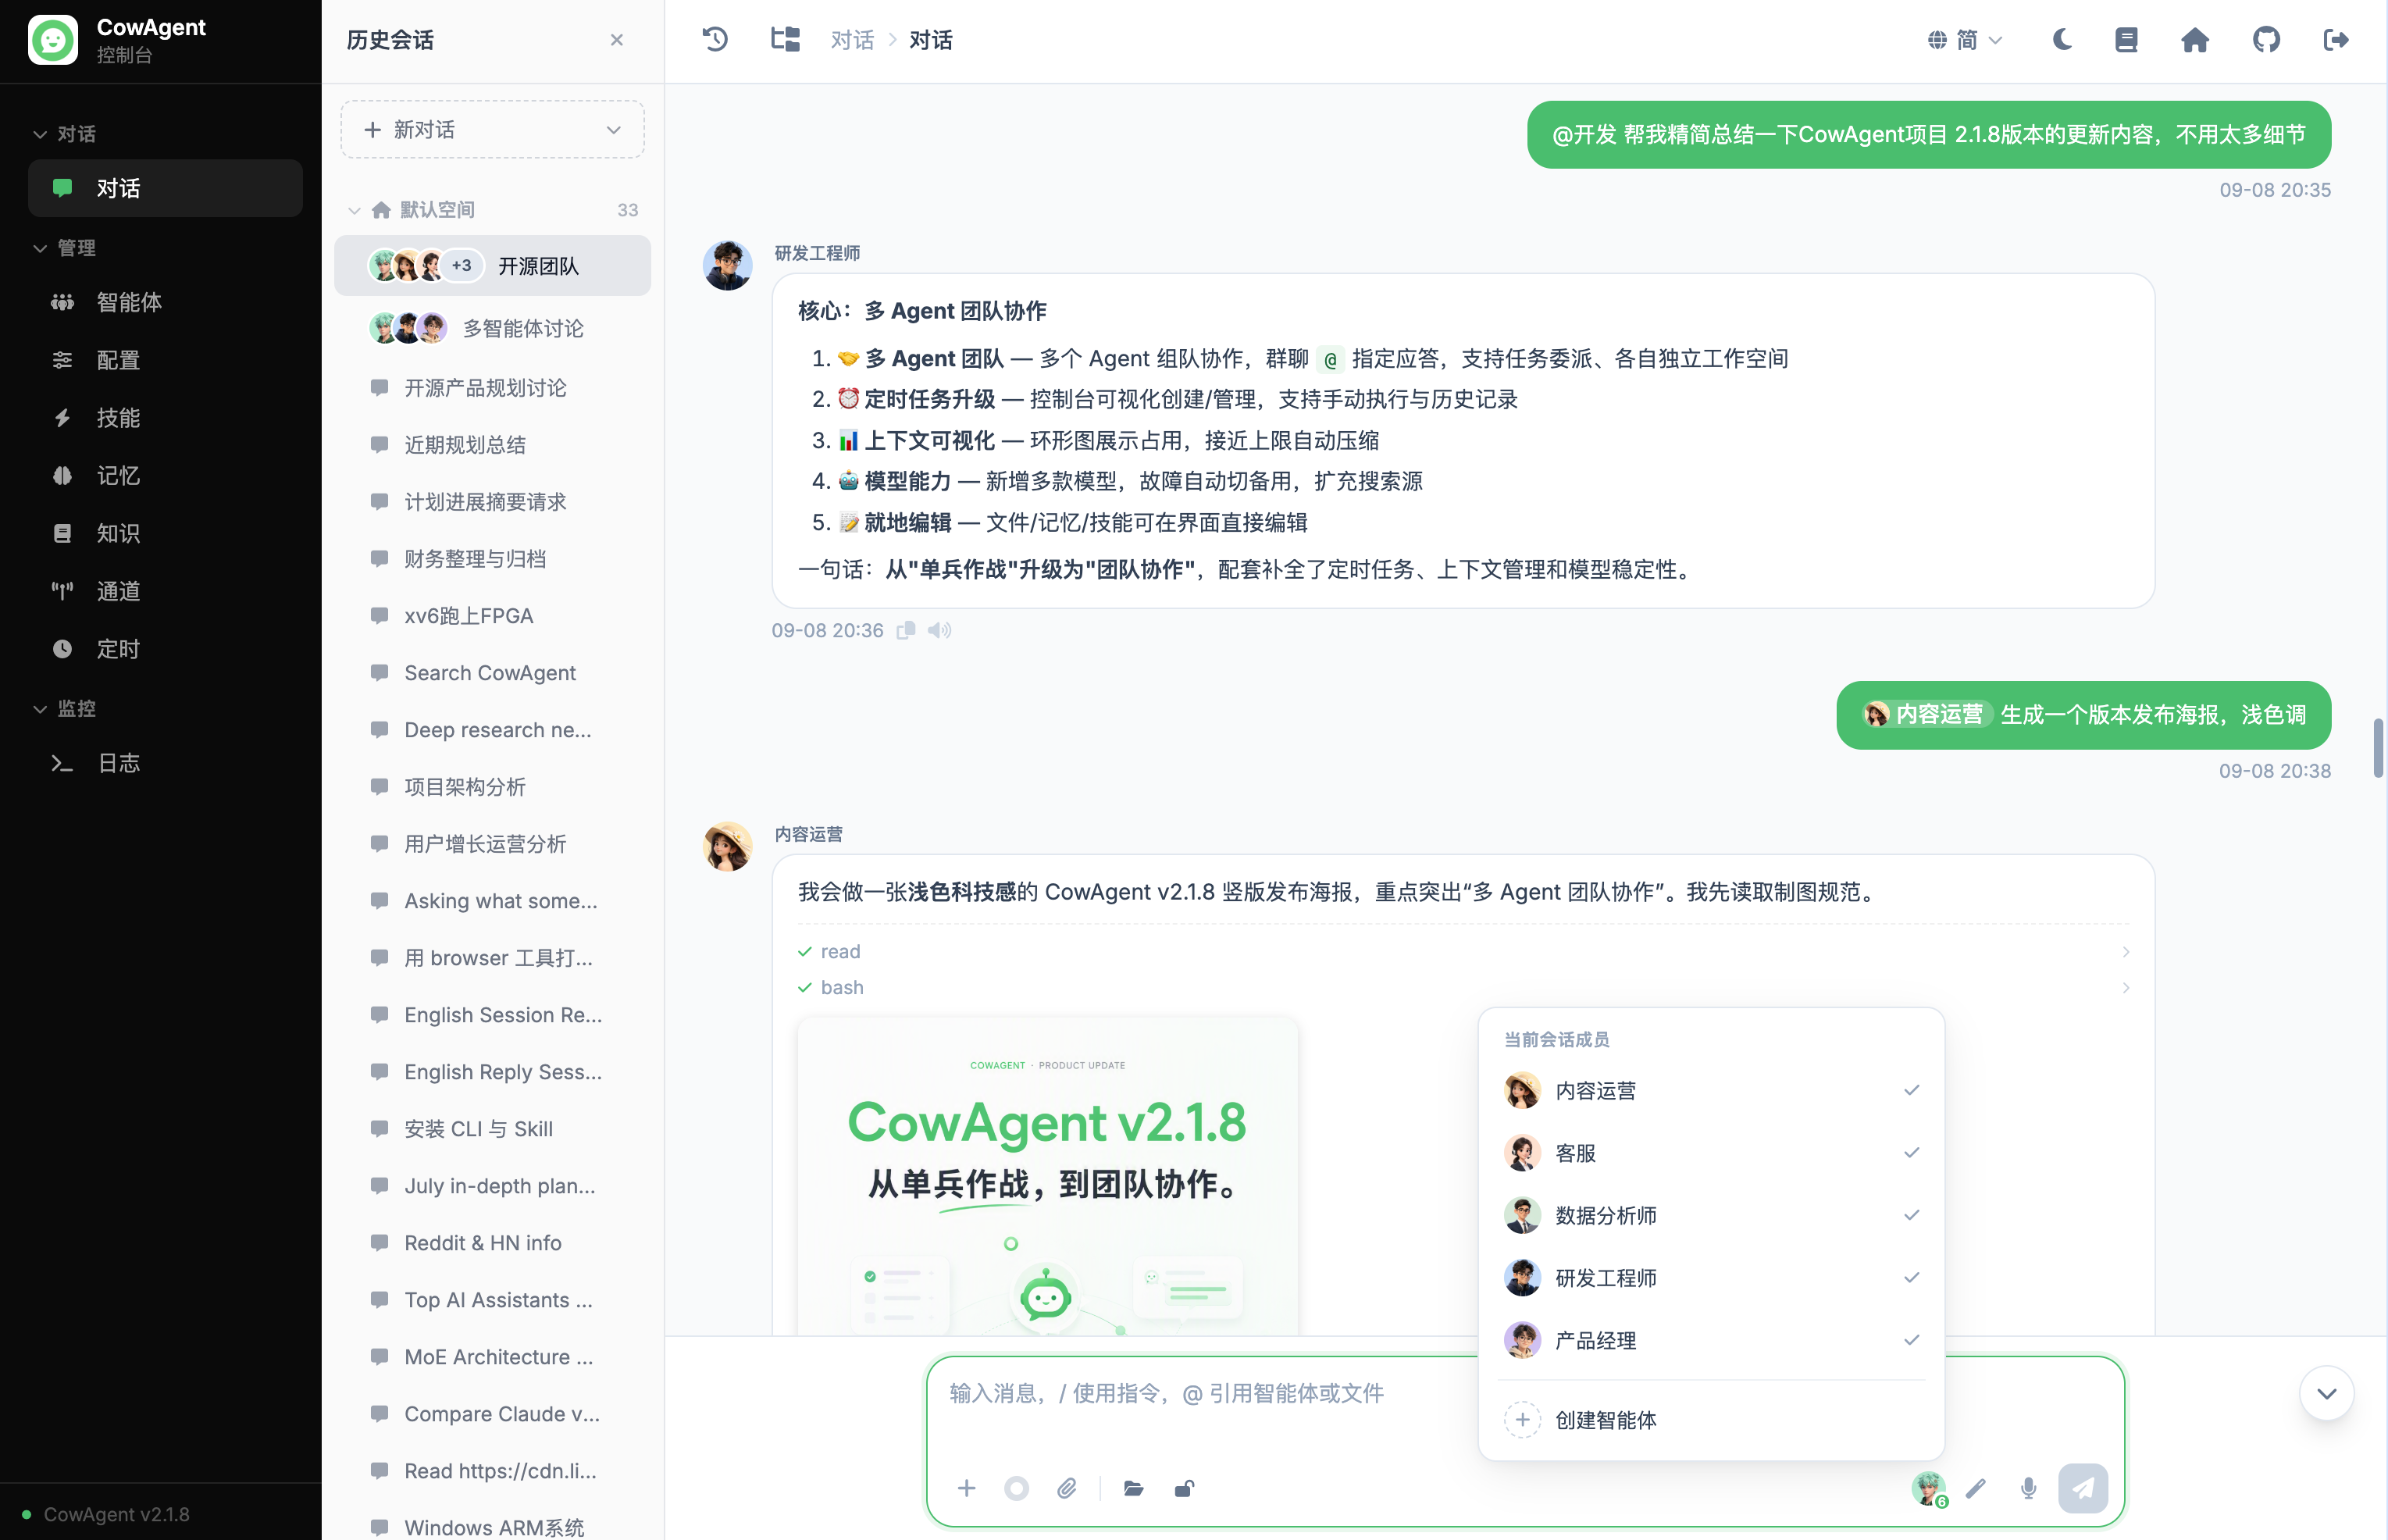Click the plus icon in input toolbar
The image size is (2388, 1540).
(x=966, y=1489)
